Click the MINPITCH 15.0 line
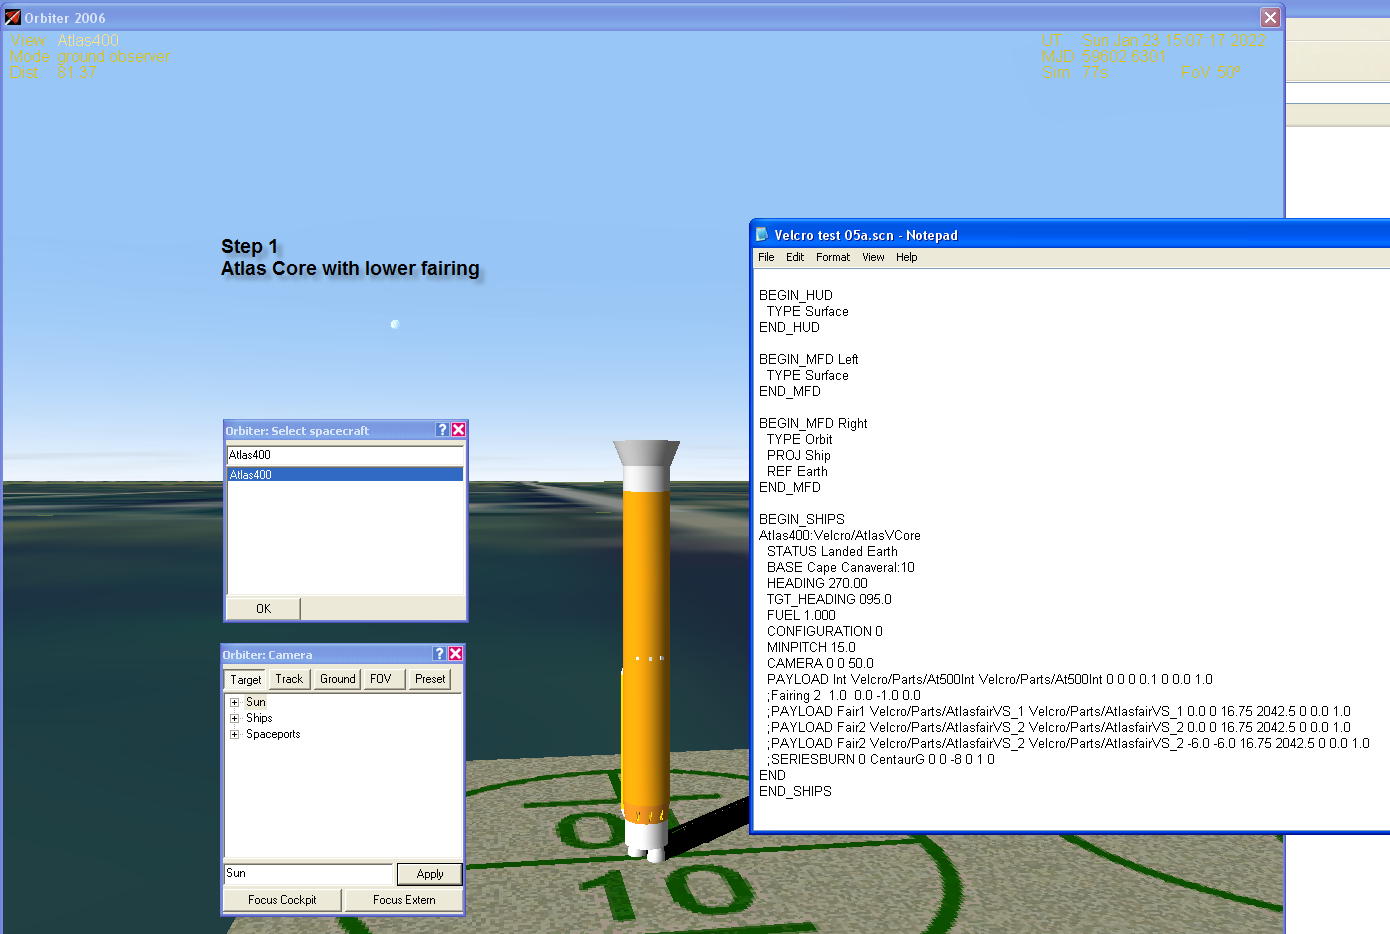The height and width of the screenshot is (934, 1390). tap(811, 647)
